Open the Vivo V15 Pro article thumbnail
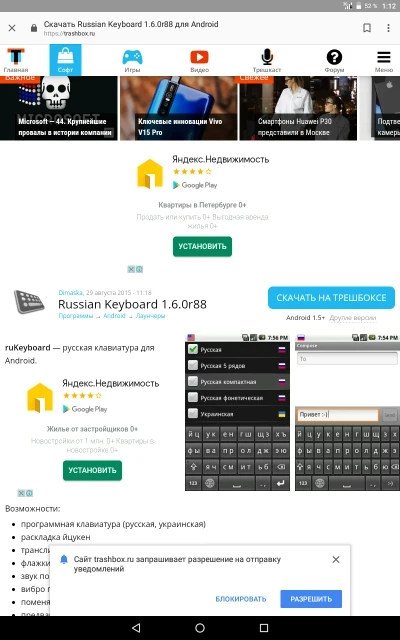400x640 pixels. click(179, 108)
